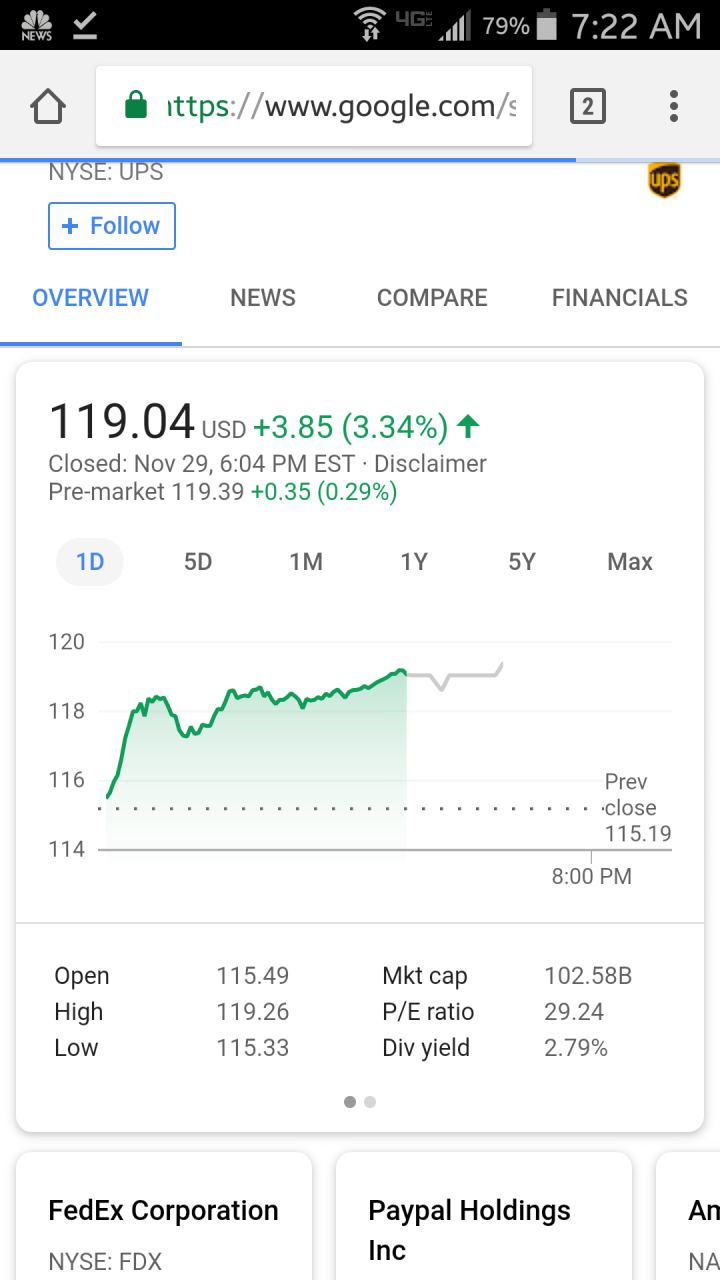
Task: Open Chrome's three-dot overflow menu
Action: pyautogui.click(x=674, y=106)
